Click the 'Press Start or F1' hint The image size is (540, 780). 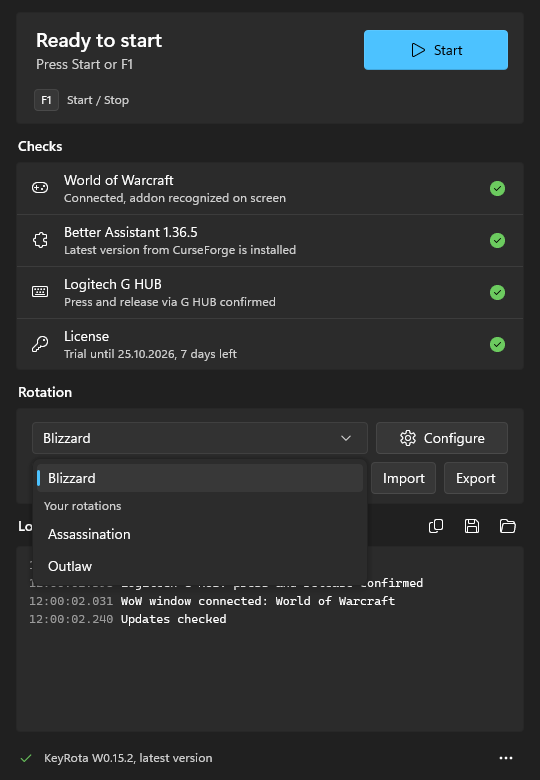[85, 64]
